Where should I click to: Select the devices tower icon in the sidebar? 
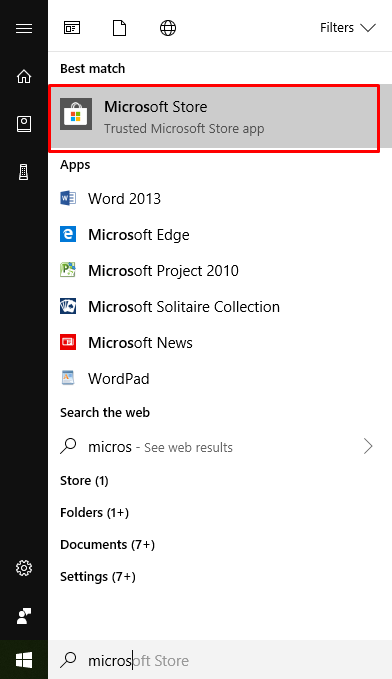click(x=24, y=172)
